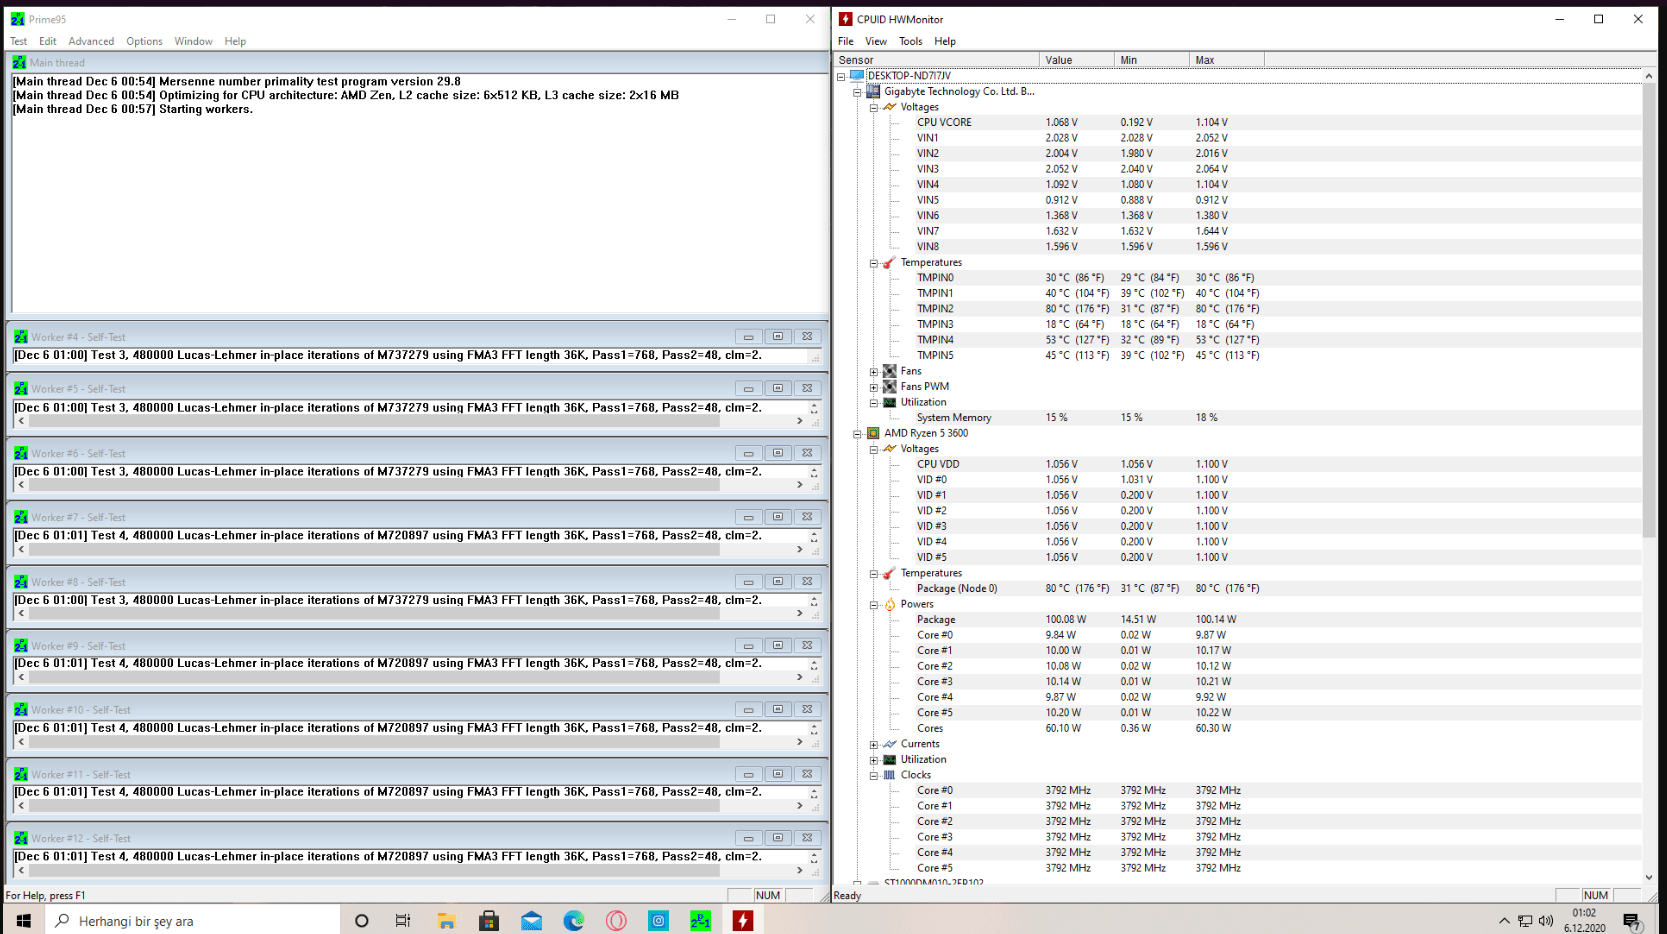The height and width of the screenshot is (934, 1667).
Task: Select the TMPIN2 temperature row
Action: pos(1240,309)
